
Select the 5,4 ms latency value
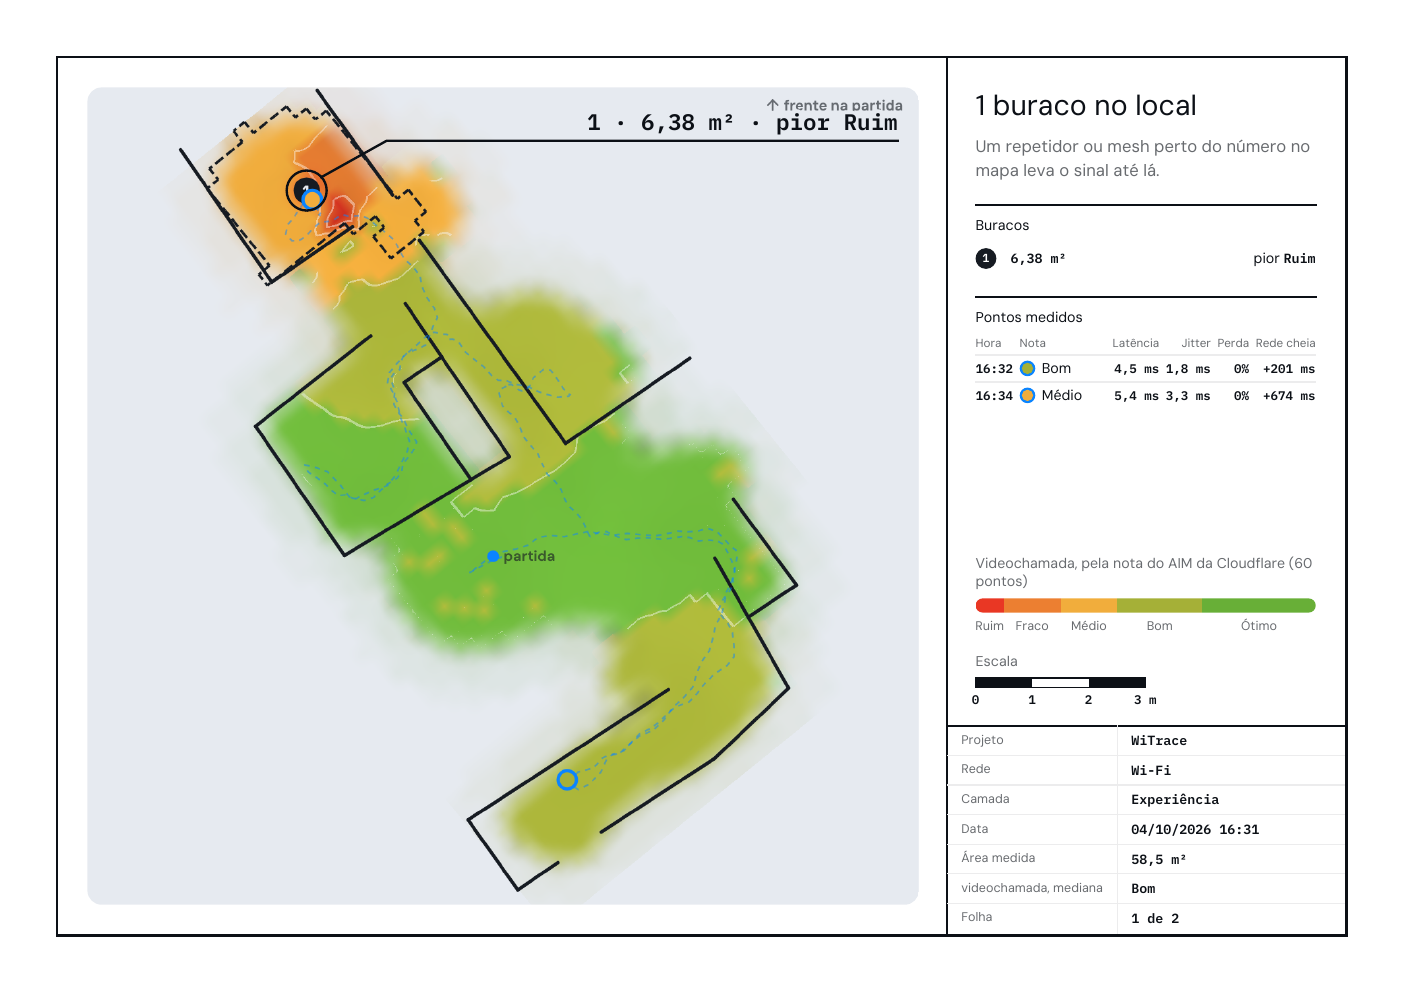[x=1137, y=396]
